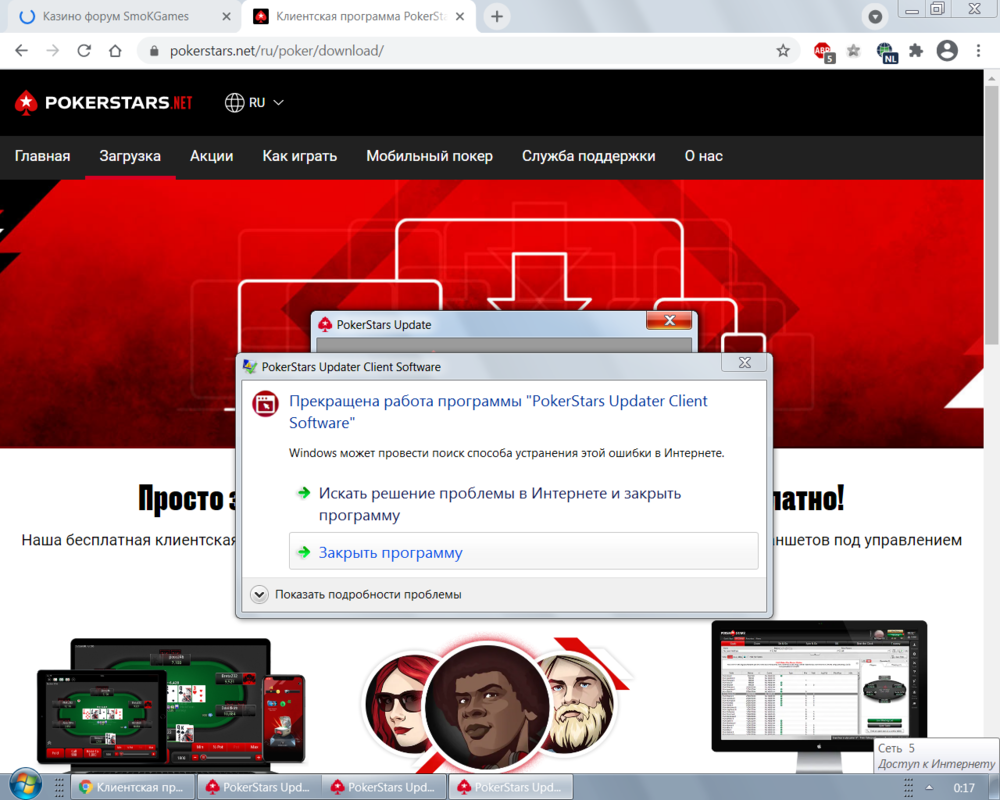Open the Мобильный покер menu item
This screenshot has width=1000, height=800.
(x=429, y=156)
